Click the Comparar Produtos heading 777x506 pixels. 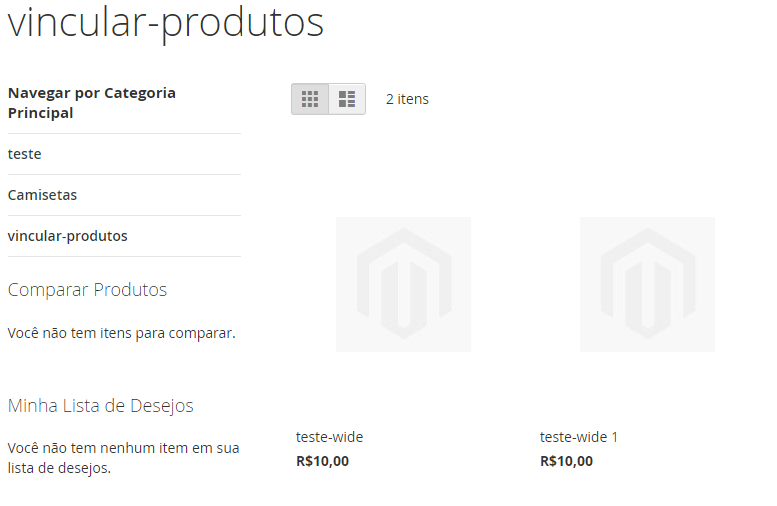coord(87,290)
